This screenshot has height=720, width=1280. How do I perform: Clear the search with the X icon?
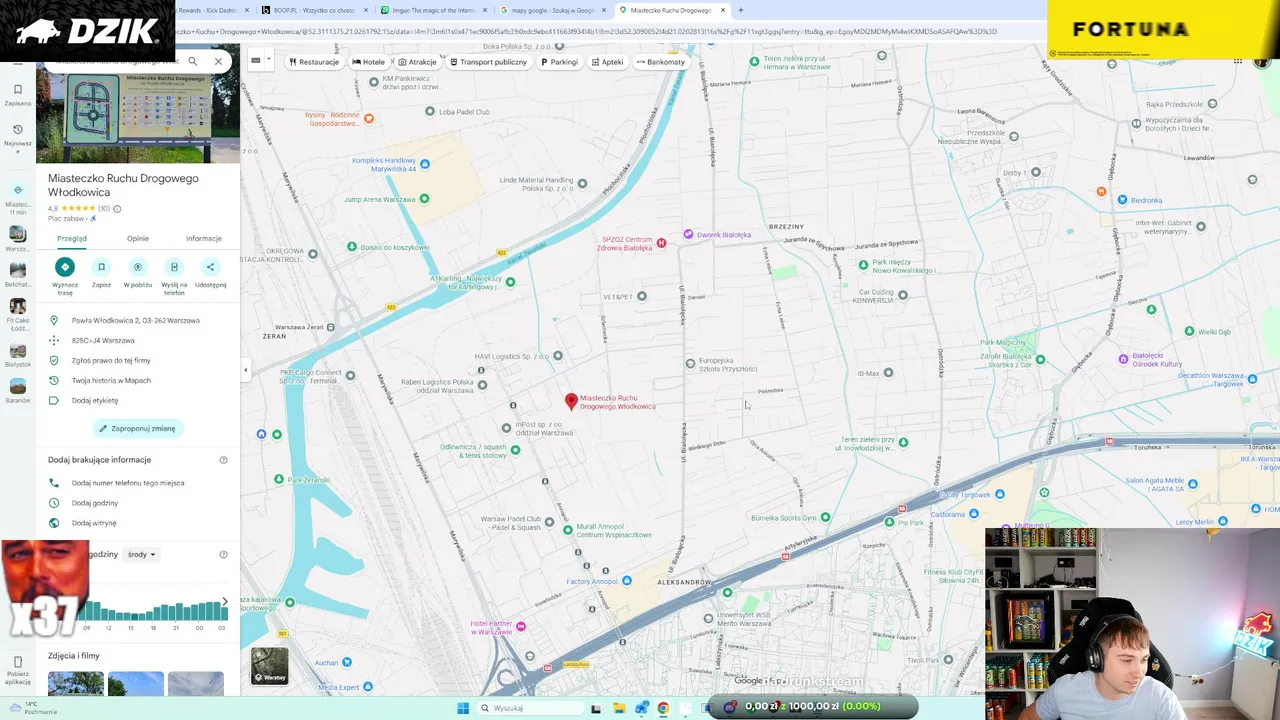click(x=218, y=61)
